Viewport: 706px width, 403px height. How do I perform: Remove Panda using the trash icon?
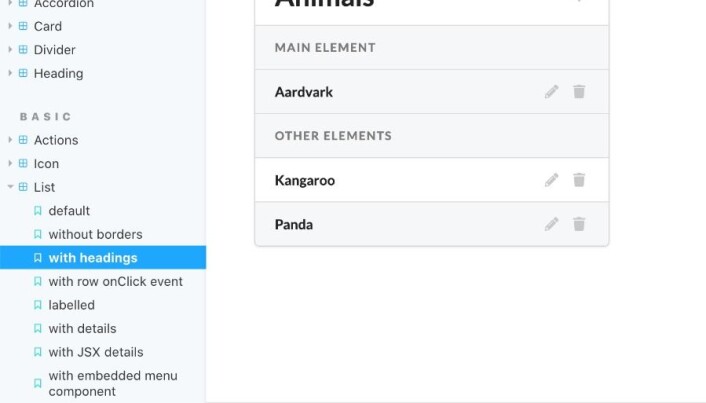click(x=579, y=224)
